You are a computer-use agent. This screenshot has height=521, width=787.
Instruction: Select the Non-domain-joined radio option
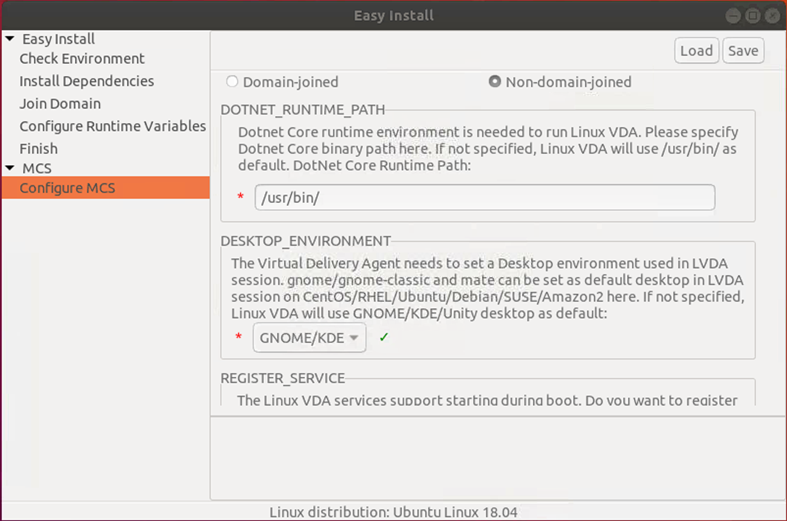[495, 82]
